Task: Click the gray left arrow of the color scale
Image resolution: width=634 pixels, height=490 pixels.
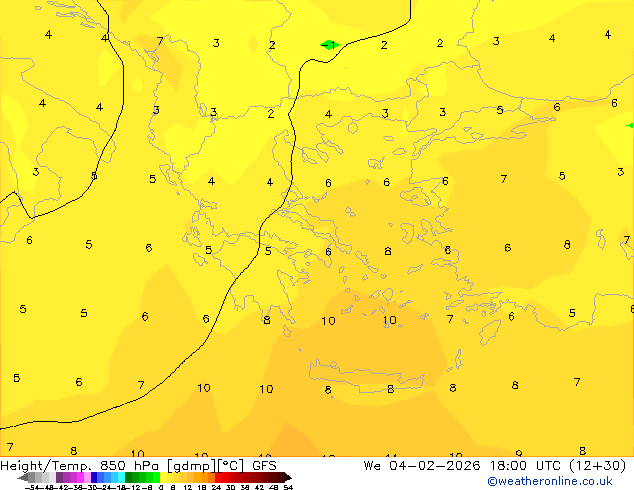Action: [x=23, y=478]
